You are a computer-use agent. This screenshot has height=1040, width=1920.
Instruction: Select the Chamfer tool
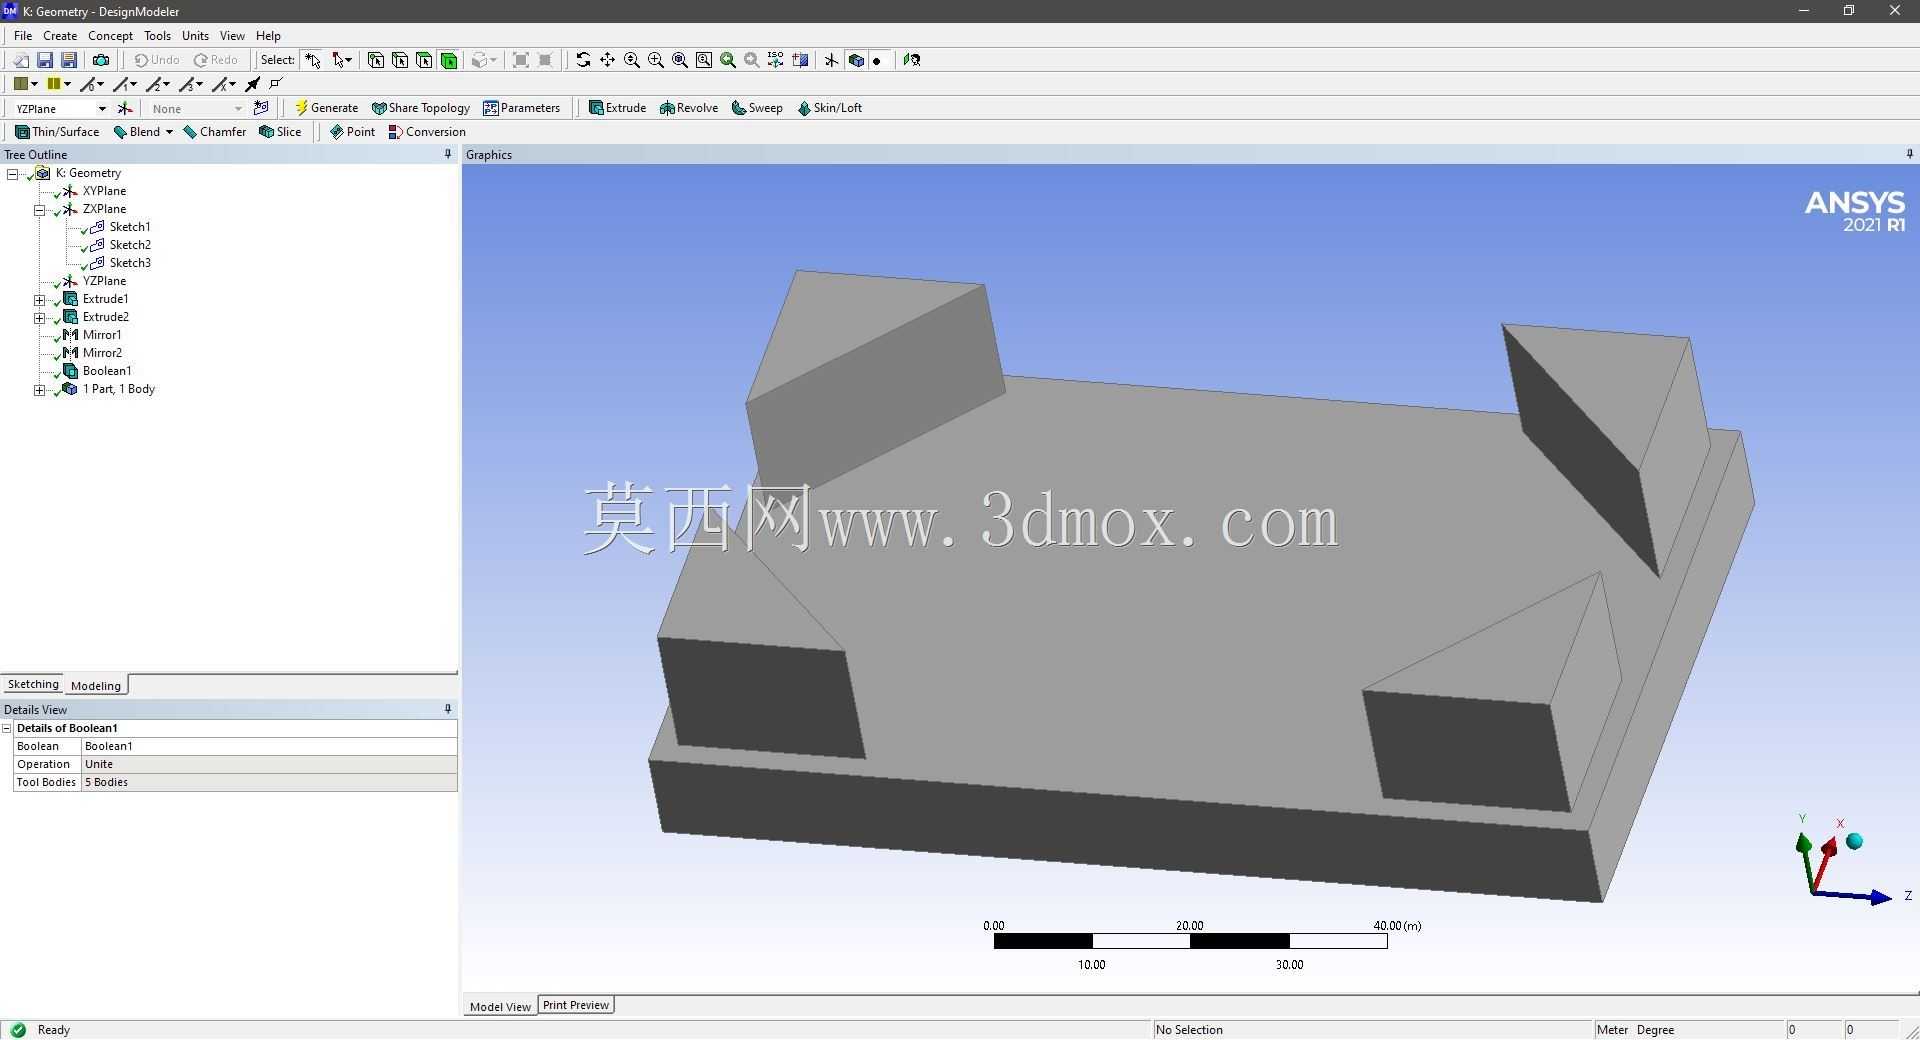pos(215,132)
